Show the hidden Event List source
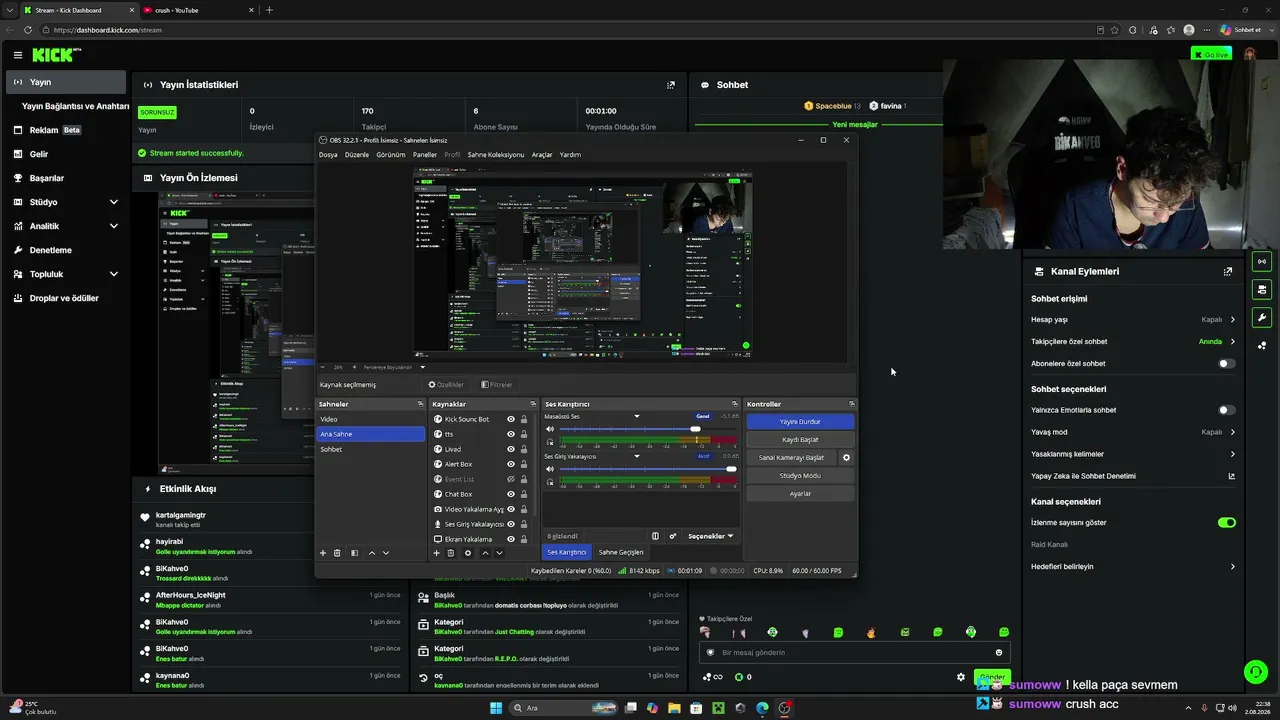Viewport: 1280px width, 720px height. click(x=511, y=480)
